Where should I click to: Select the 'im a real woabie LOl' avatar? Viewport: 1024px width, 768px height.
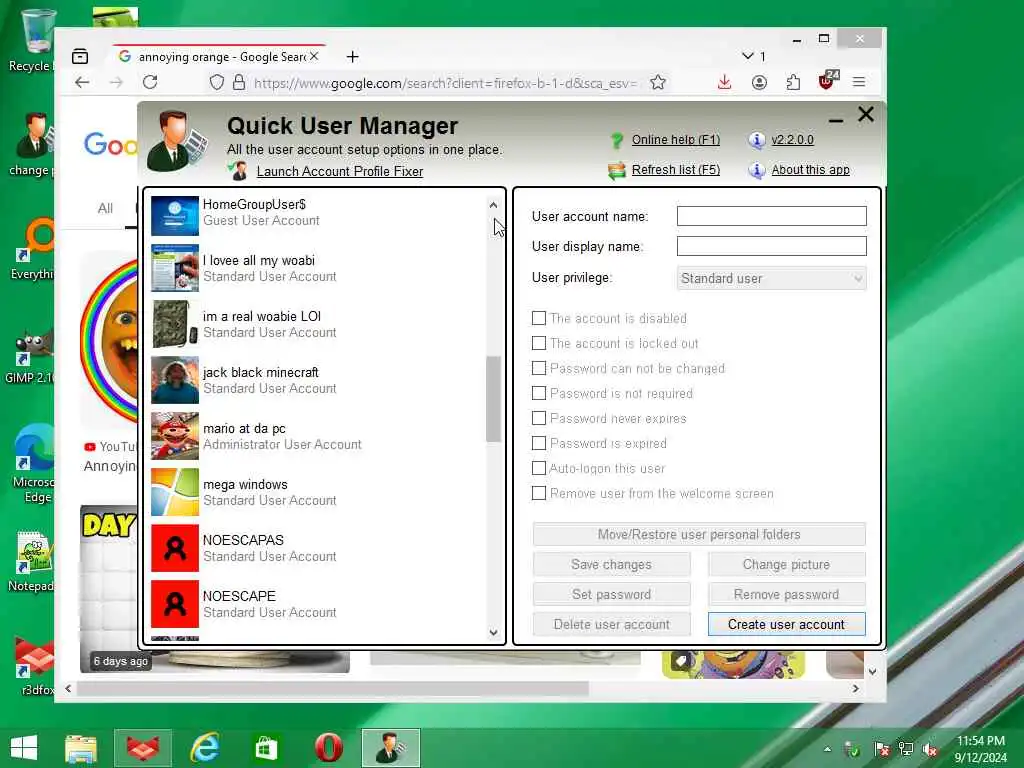(x=174, y=324)
